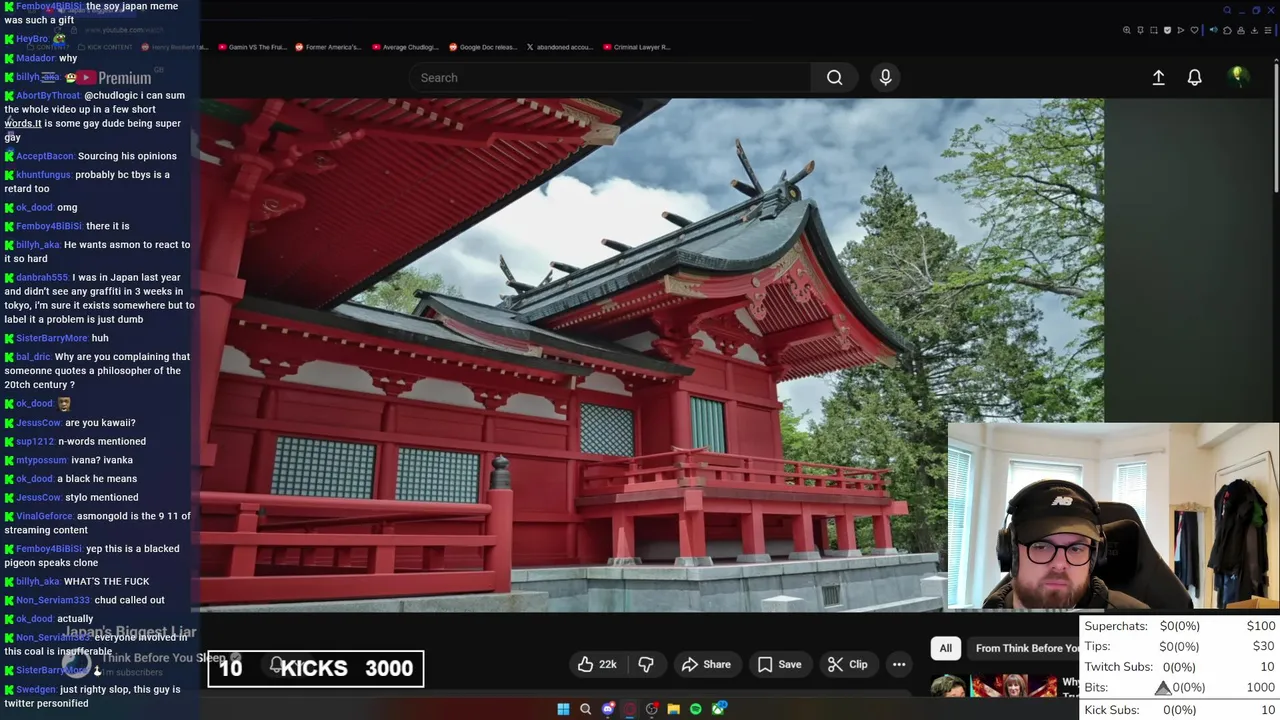Open Spotify from the taskbar

coord(696,709)
